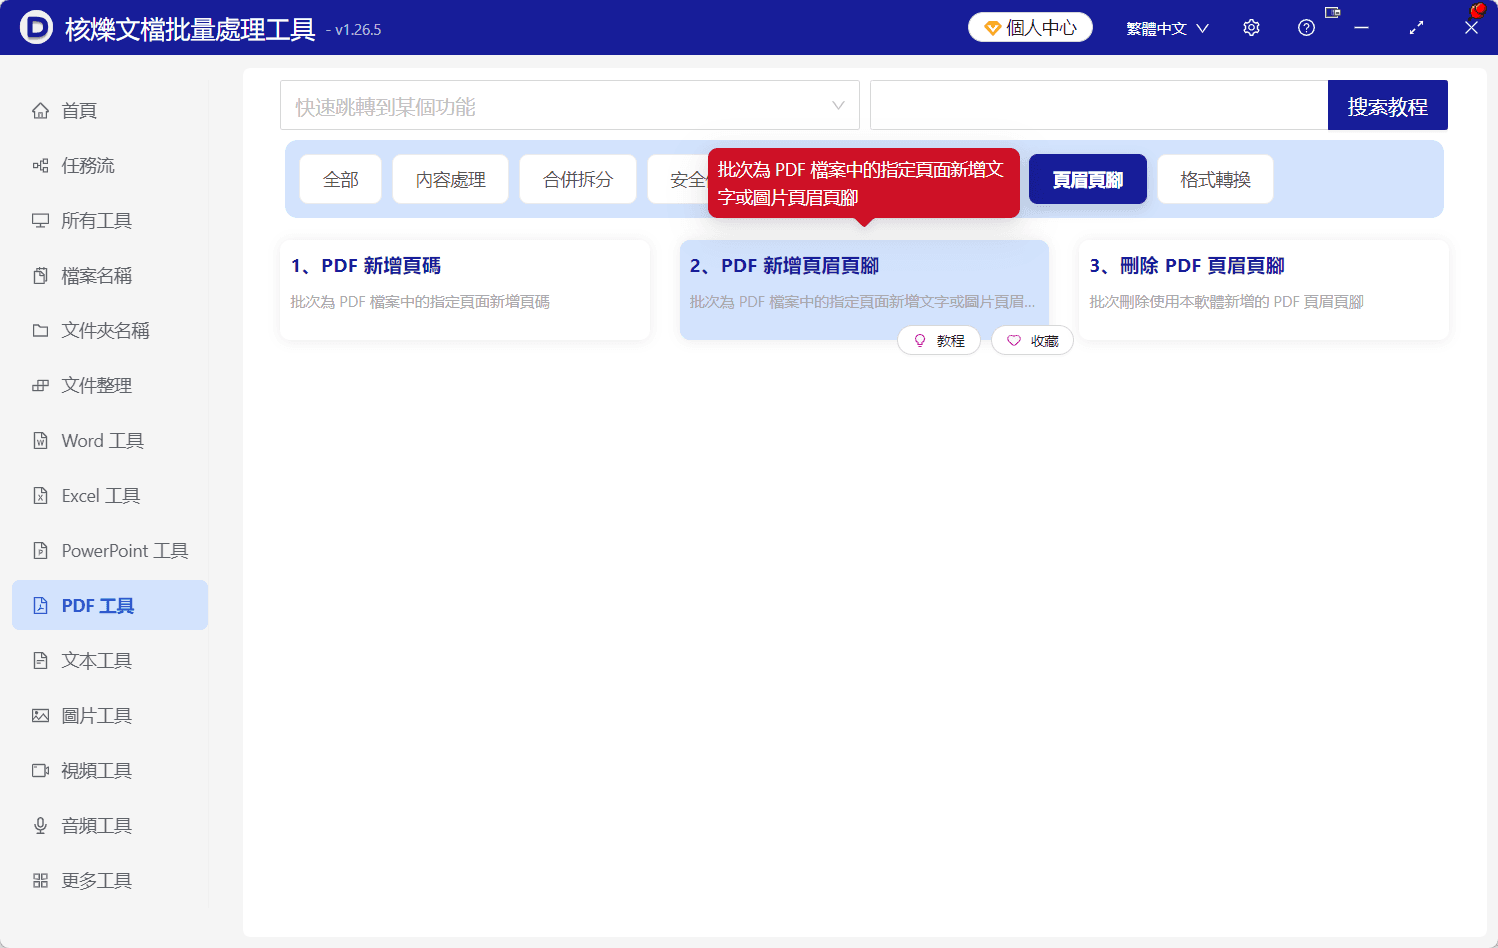Viewport: 1498px width, 948px height.
Task: Open 所有工具 in the sidebar
Action: pyautogui.click(x=110, y=221)
